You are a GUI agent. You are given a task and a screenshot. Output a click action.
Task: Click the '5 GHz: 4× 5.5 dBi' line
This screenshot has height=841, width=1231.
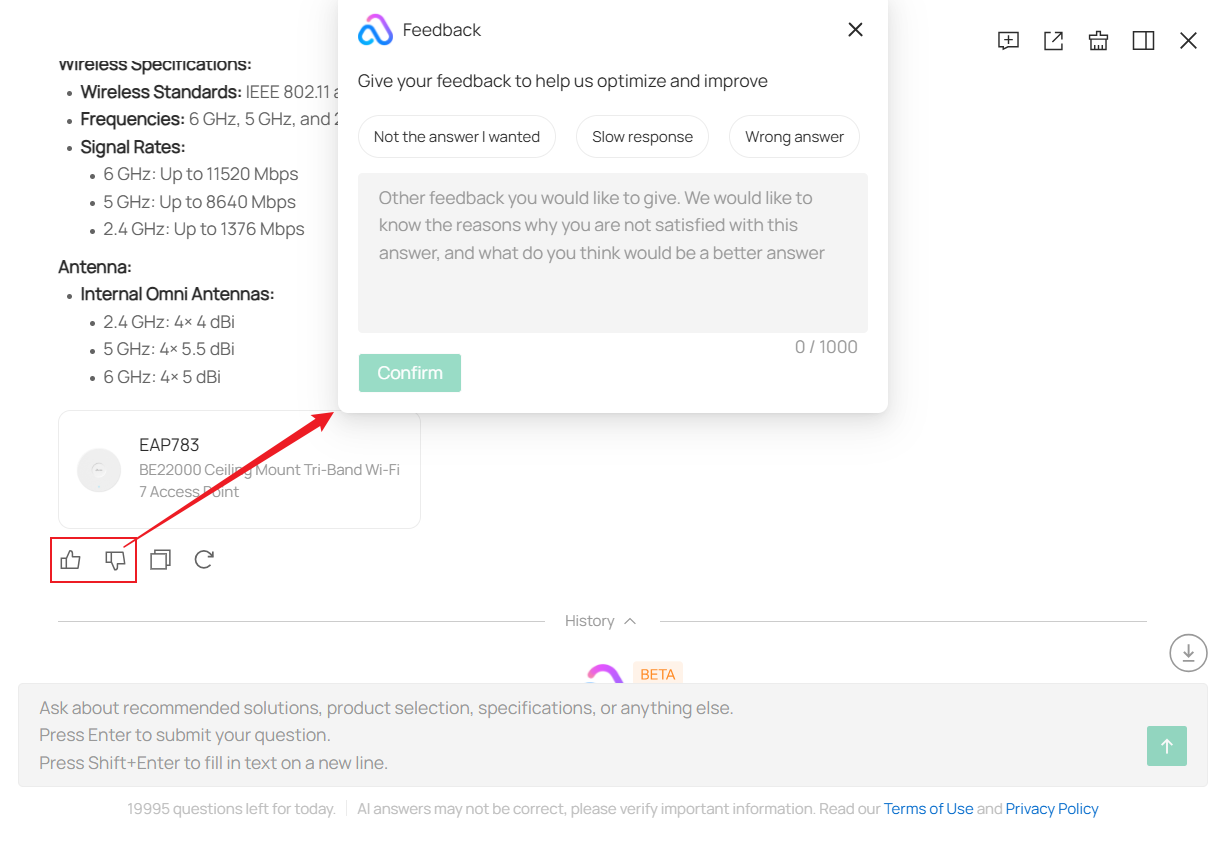tap(169, 349)
